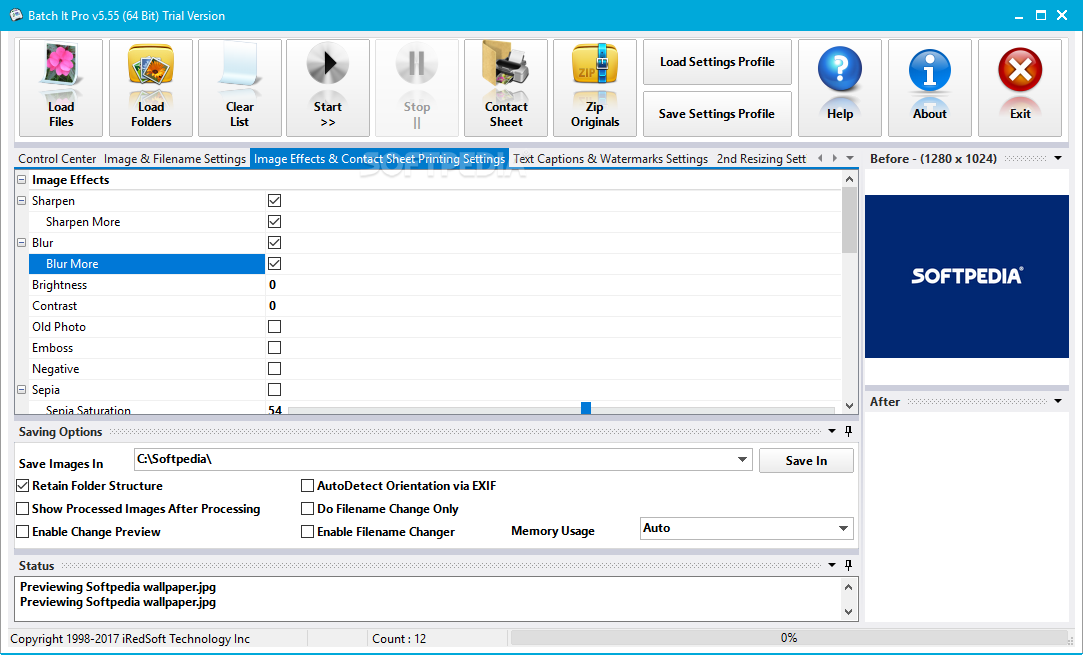1083x655 pixels.
Task: Enable the Emboss effect checkbox
Action: click(x=274, y=348)
